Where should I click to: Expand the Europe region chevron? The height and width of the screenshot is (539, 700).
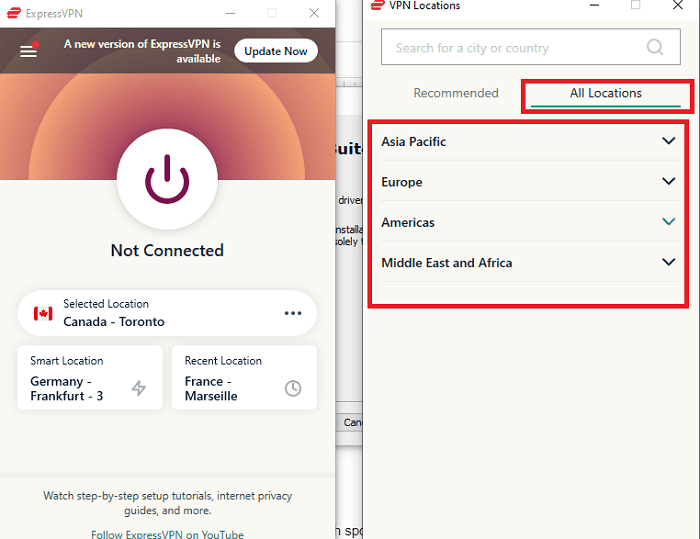(x=669, y=182)
